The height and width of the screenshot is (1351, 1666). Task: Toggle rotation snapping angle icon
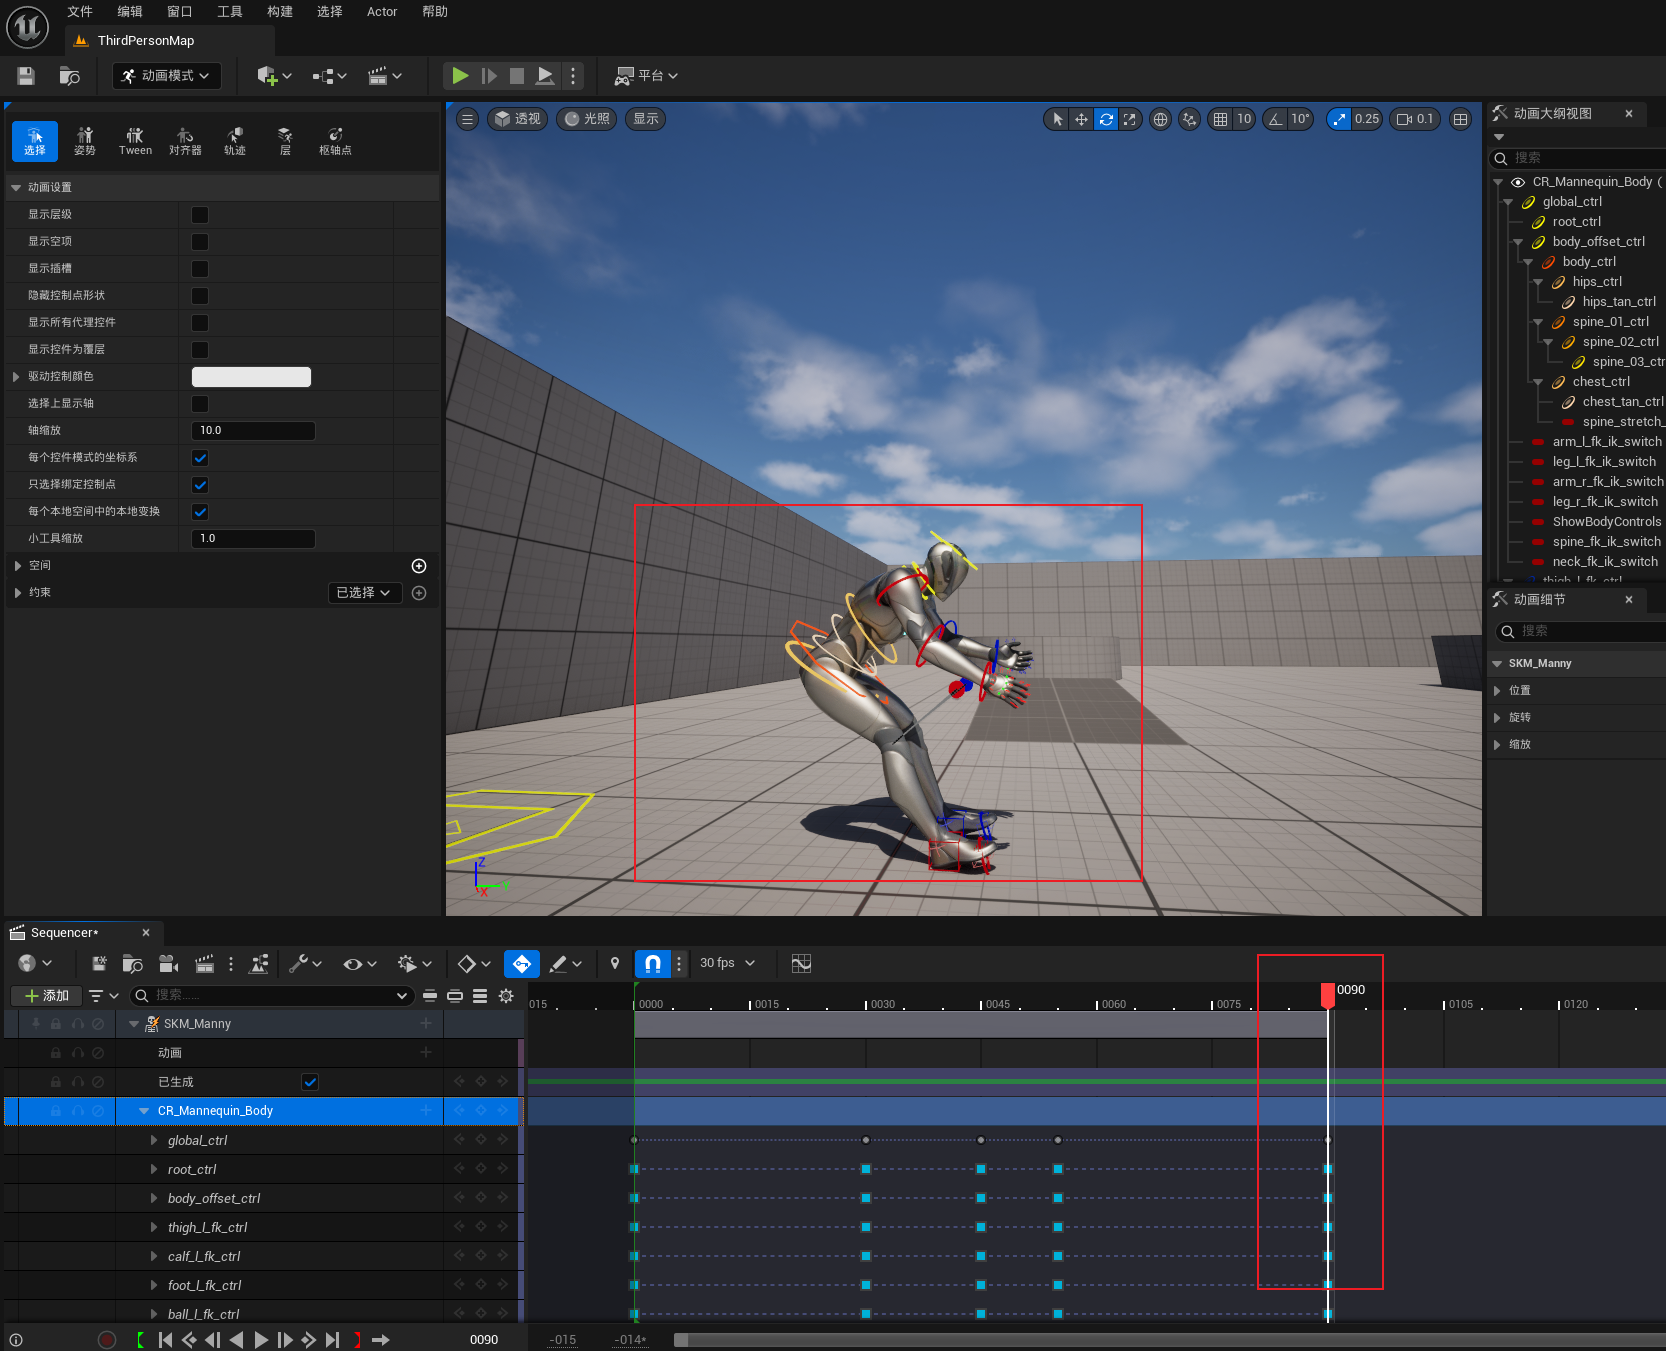(x=1275, y=119)
